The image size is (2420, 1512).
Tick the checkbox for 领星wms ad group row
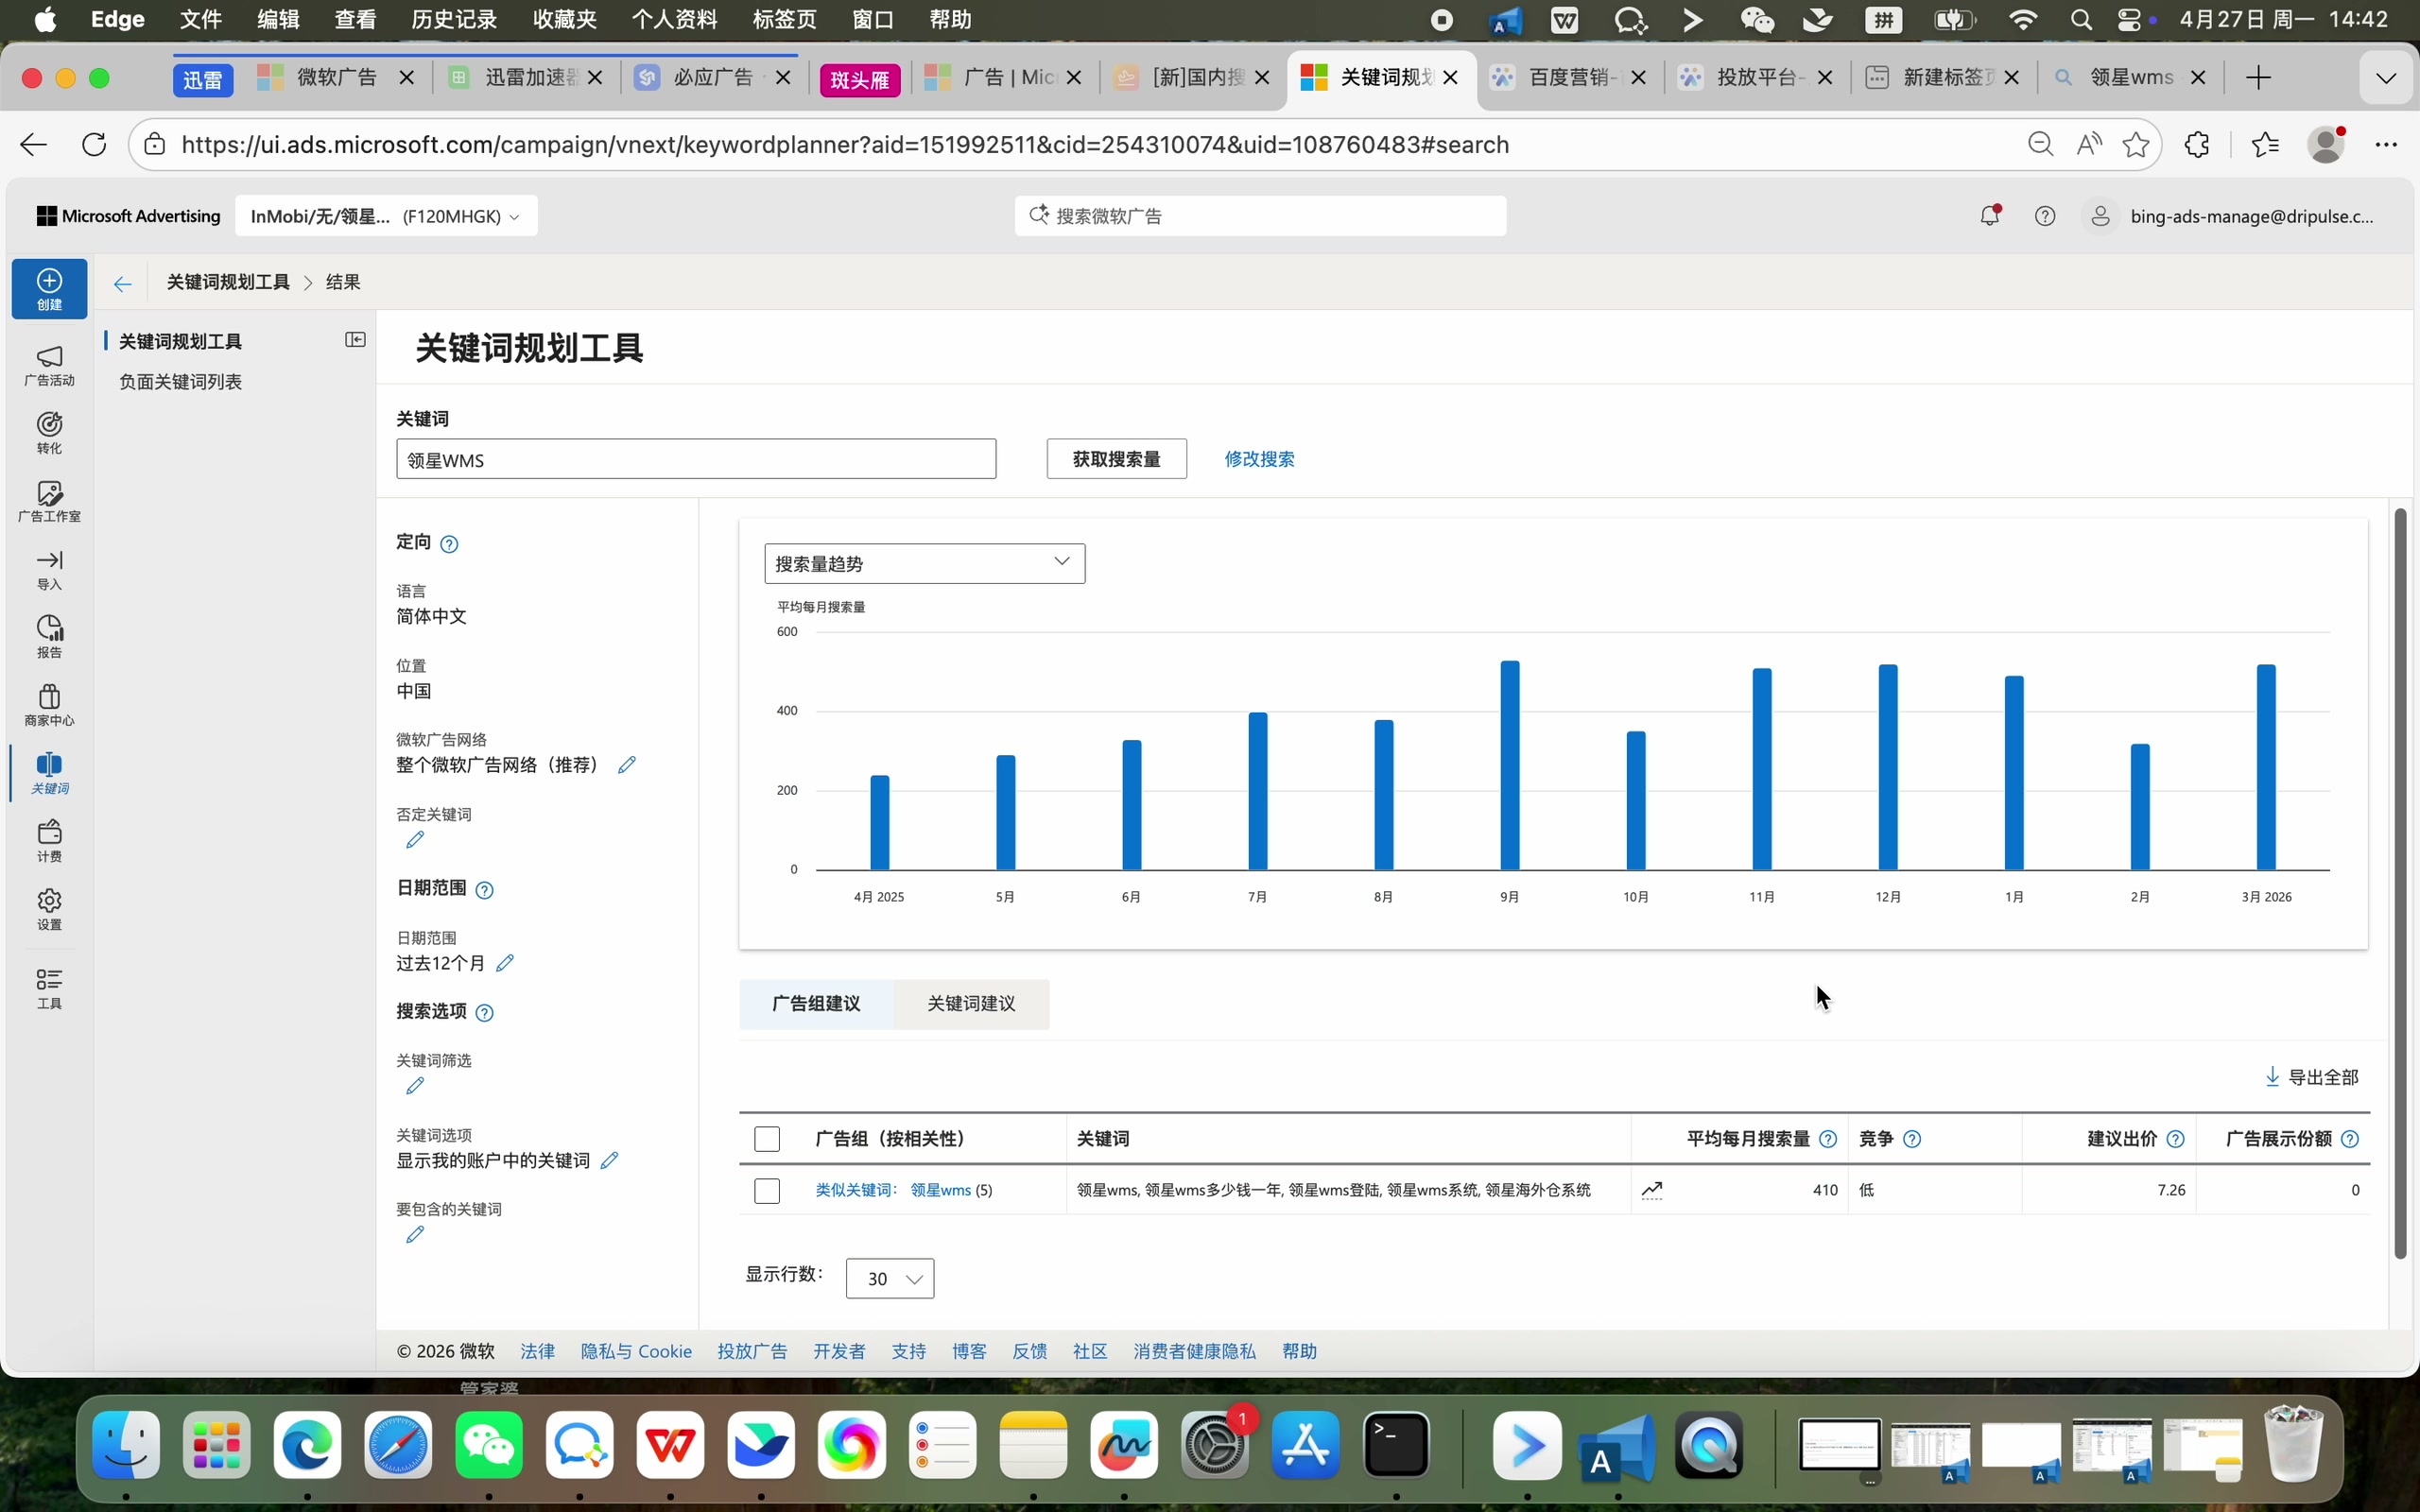pyautogui.click(x=767, y=1190)
